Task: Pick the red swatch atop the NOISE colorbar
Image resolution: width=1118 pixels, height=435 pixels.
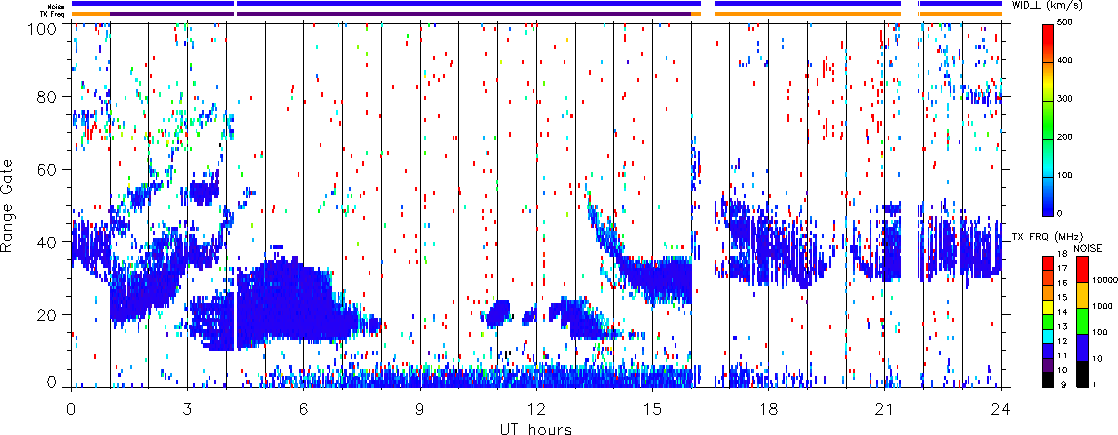Action: (1082, 269)
